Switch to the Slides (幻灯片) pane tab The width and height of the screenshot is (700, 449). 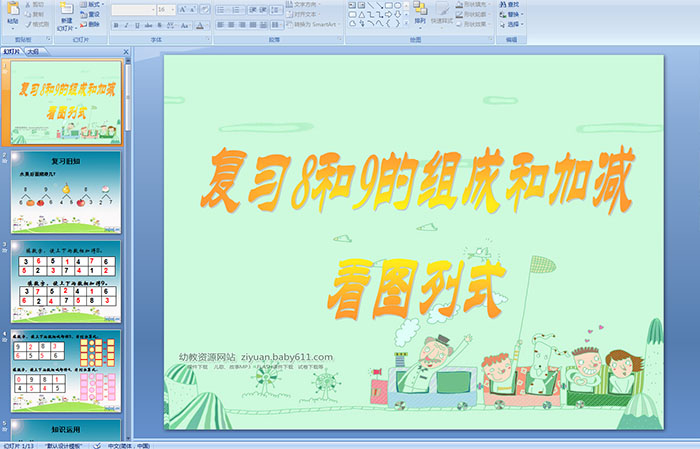[x=12, y=50]
